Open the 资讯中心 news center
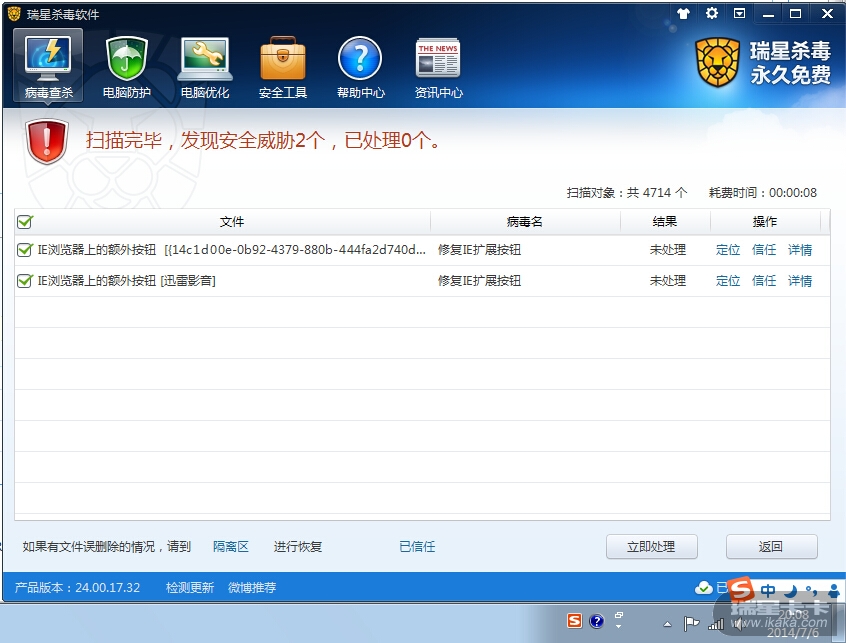 pyautogui.click(x=438, y=66)
